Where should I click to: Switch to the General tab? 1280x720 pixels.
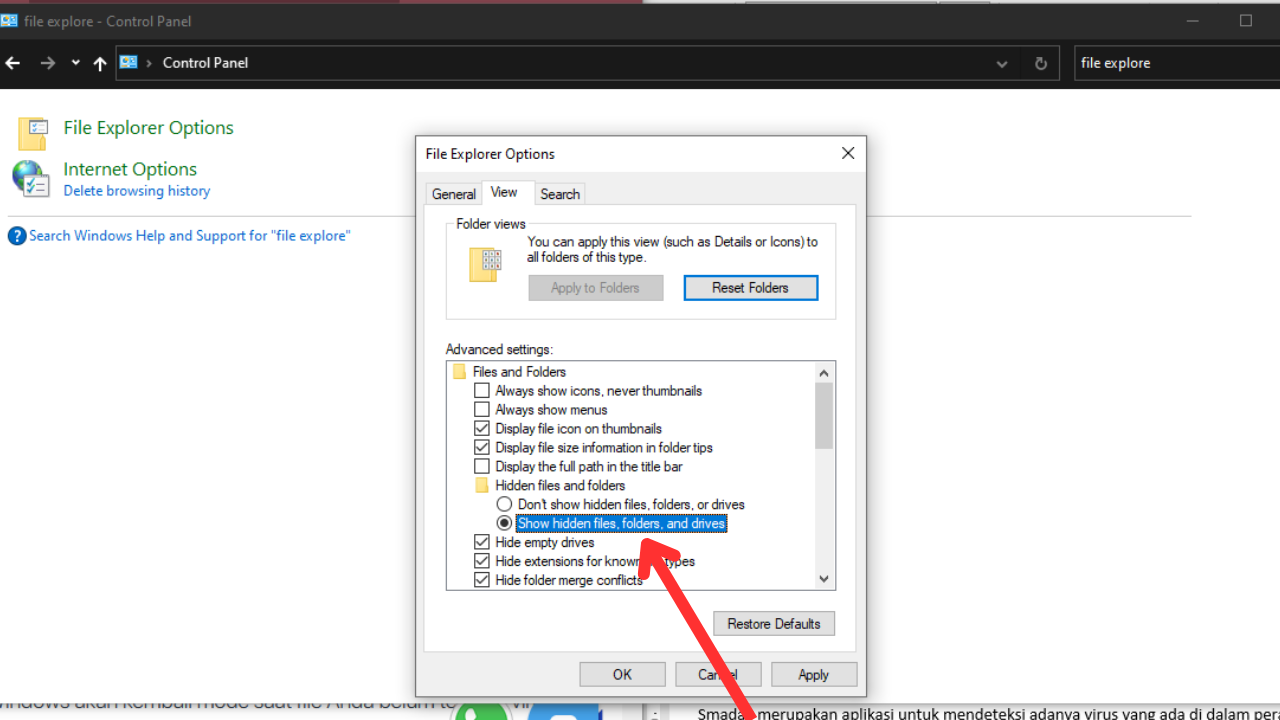click(x=454, y=194)
